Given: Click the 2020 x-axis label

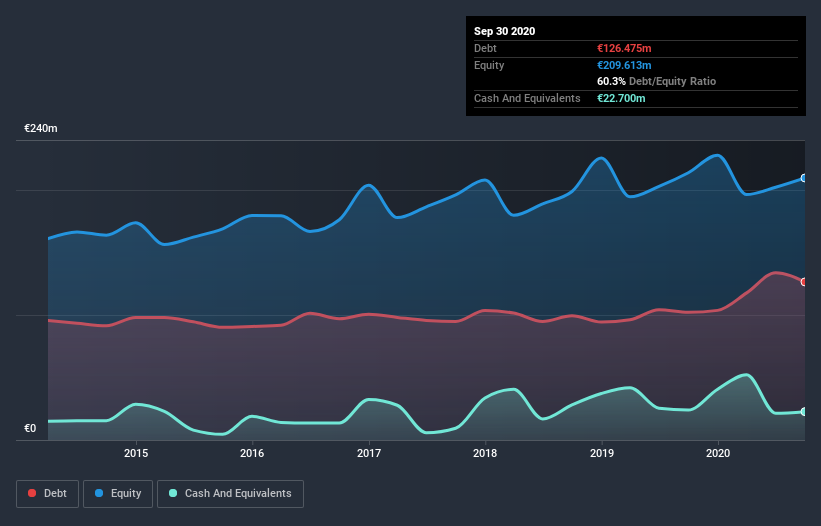Looking at the screenshot, I should tap(718, 453).
